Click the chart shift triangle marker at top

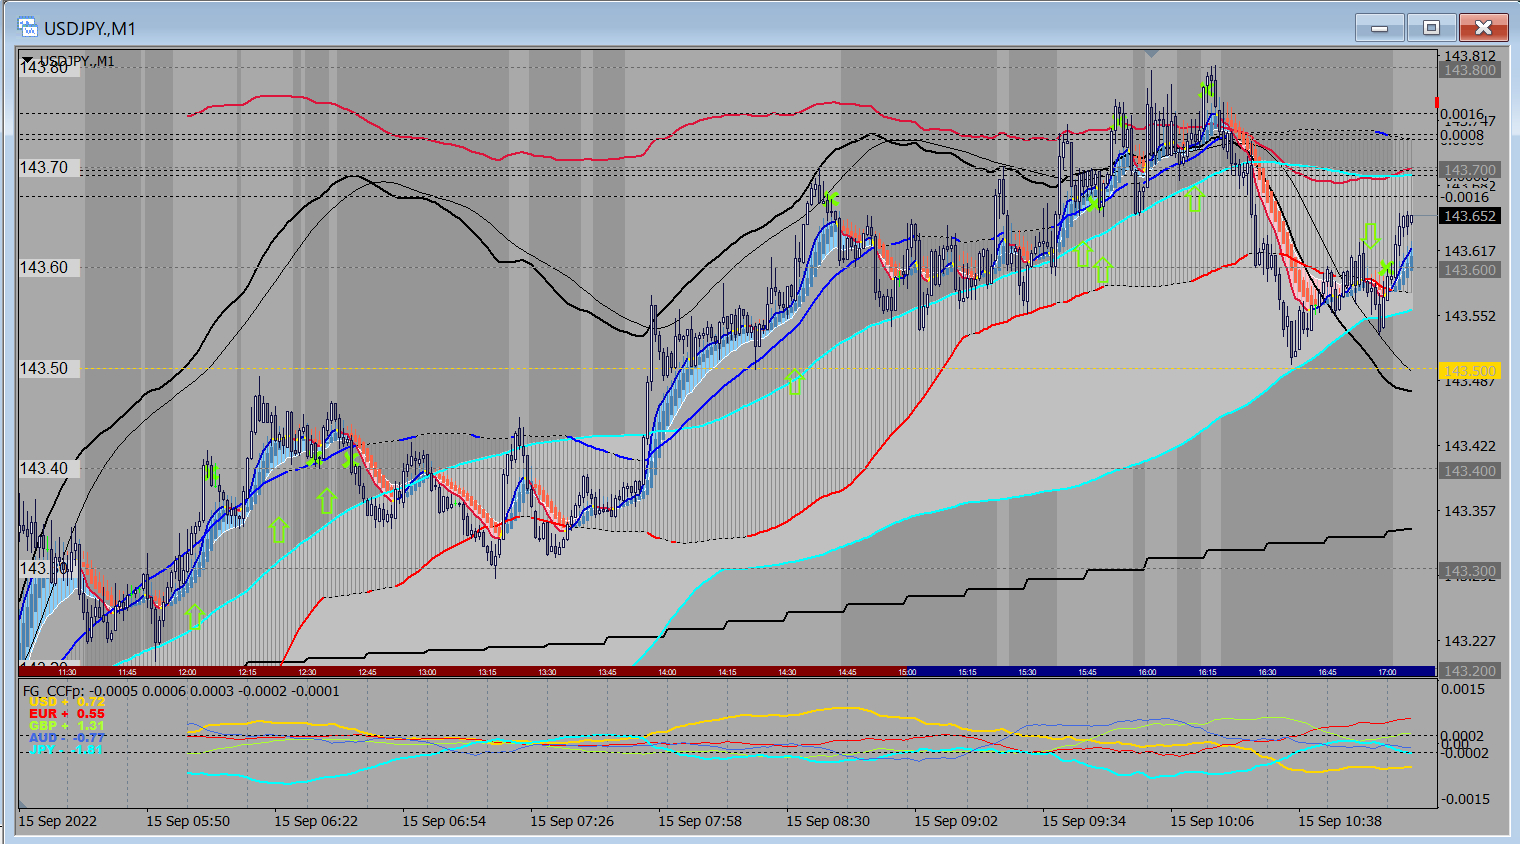pyautogui.click(x=1151, y=53)
